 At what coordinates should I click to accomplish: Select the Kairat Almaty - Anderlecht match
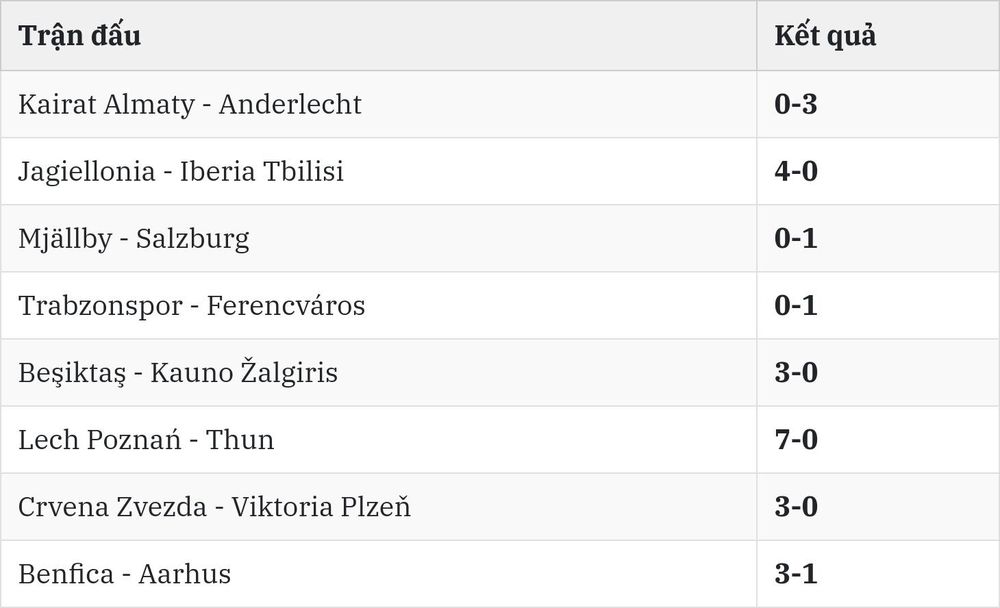pos(189,105)
